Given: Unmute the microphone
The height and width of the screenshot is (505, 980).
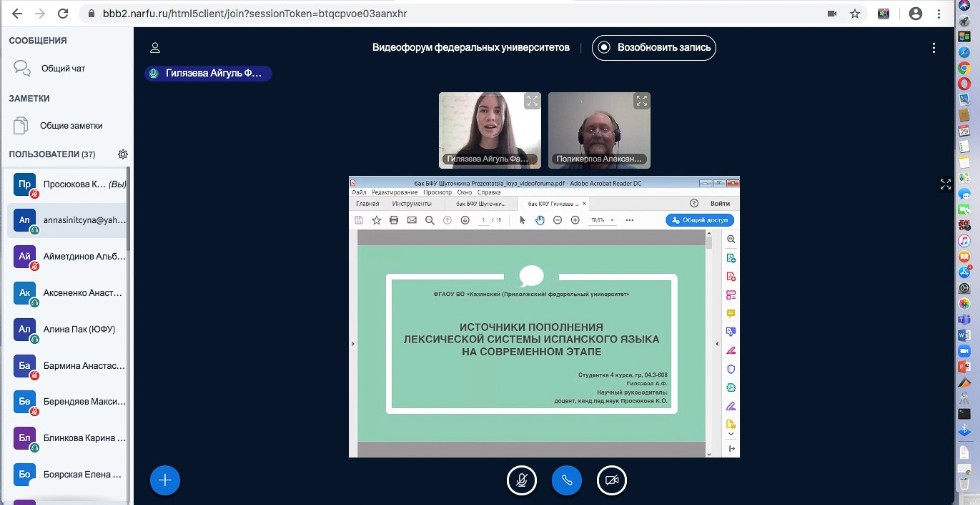Looking at the screenshot, I should click(x=521, y=480).
